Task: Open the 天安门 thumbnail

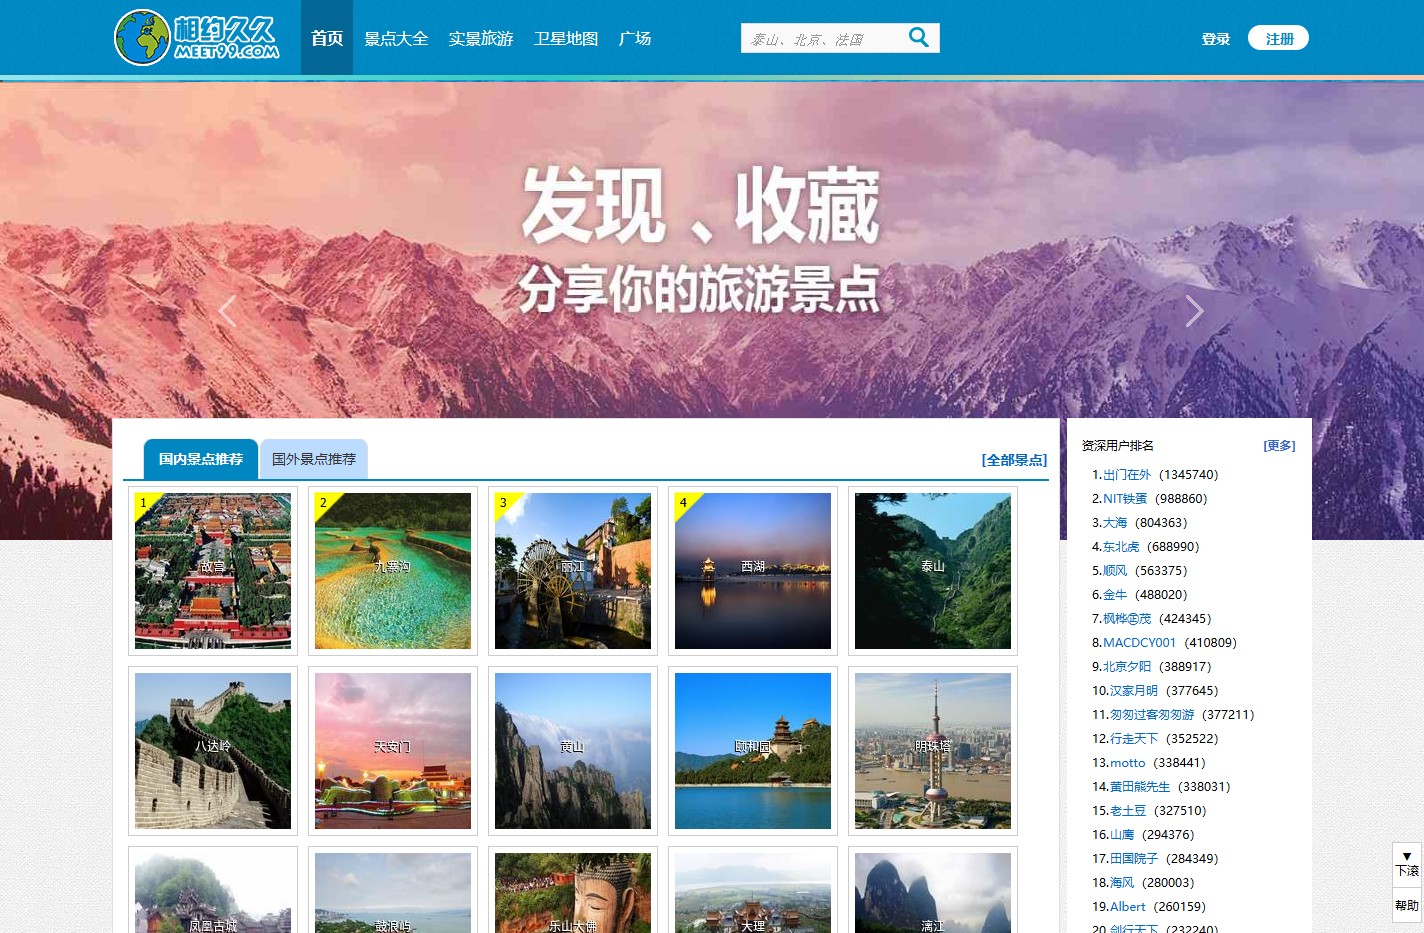Action: pyautogui.click(x=393, y=751)
